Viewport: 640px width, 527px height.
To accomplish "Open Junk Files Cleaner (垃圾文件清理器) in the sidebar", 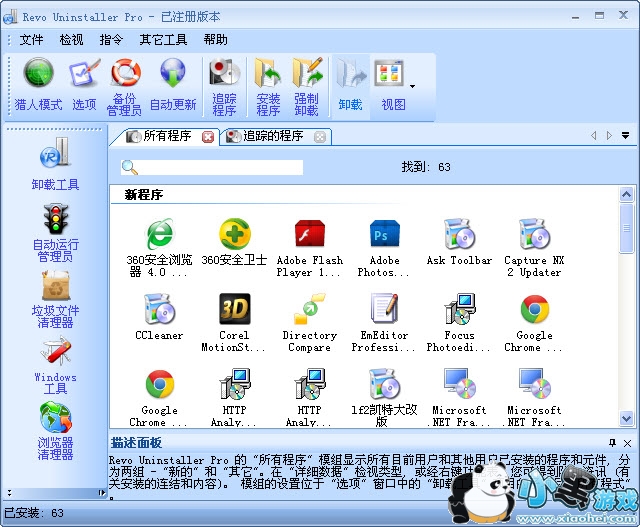I will [53, 300].
